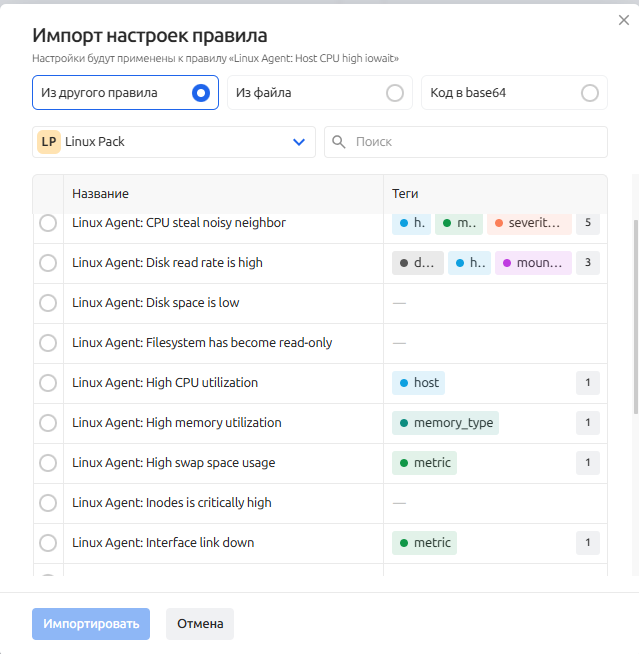This screenshot has width=639, height=654.
Task: Click tag count 1 in High swap space row
Action: [588, 463]
